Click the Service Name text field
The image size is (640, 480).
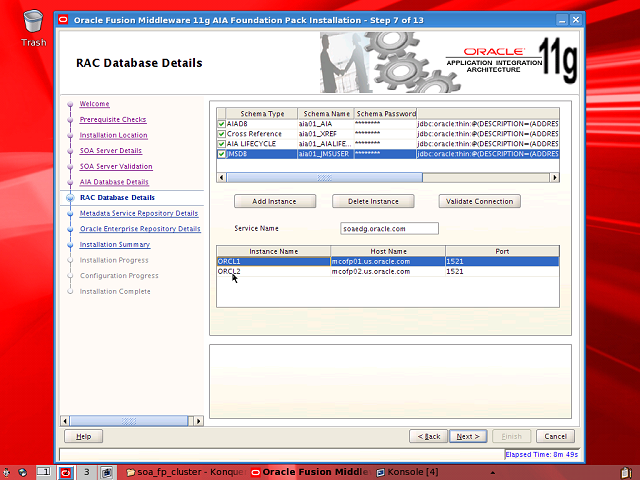(x=389, y=228)
